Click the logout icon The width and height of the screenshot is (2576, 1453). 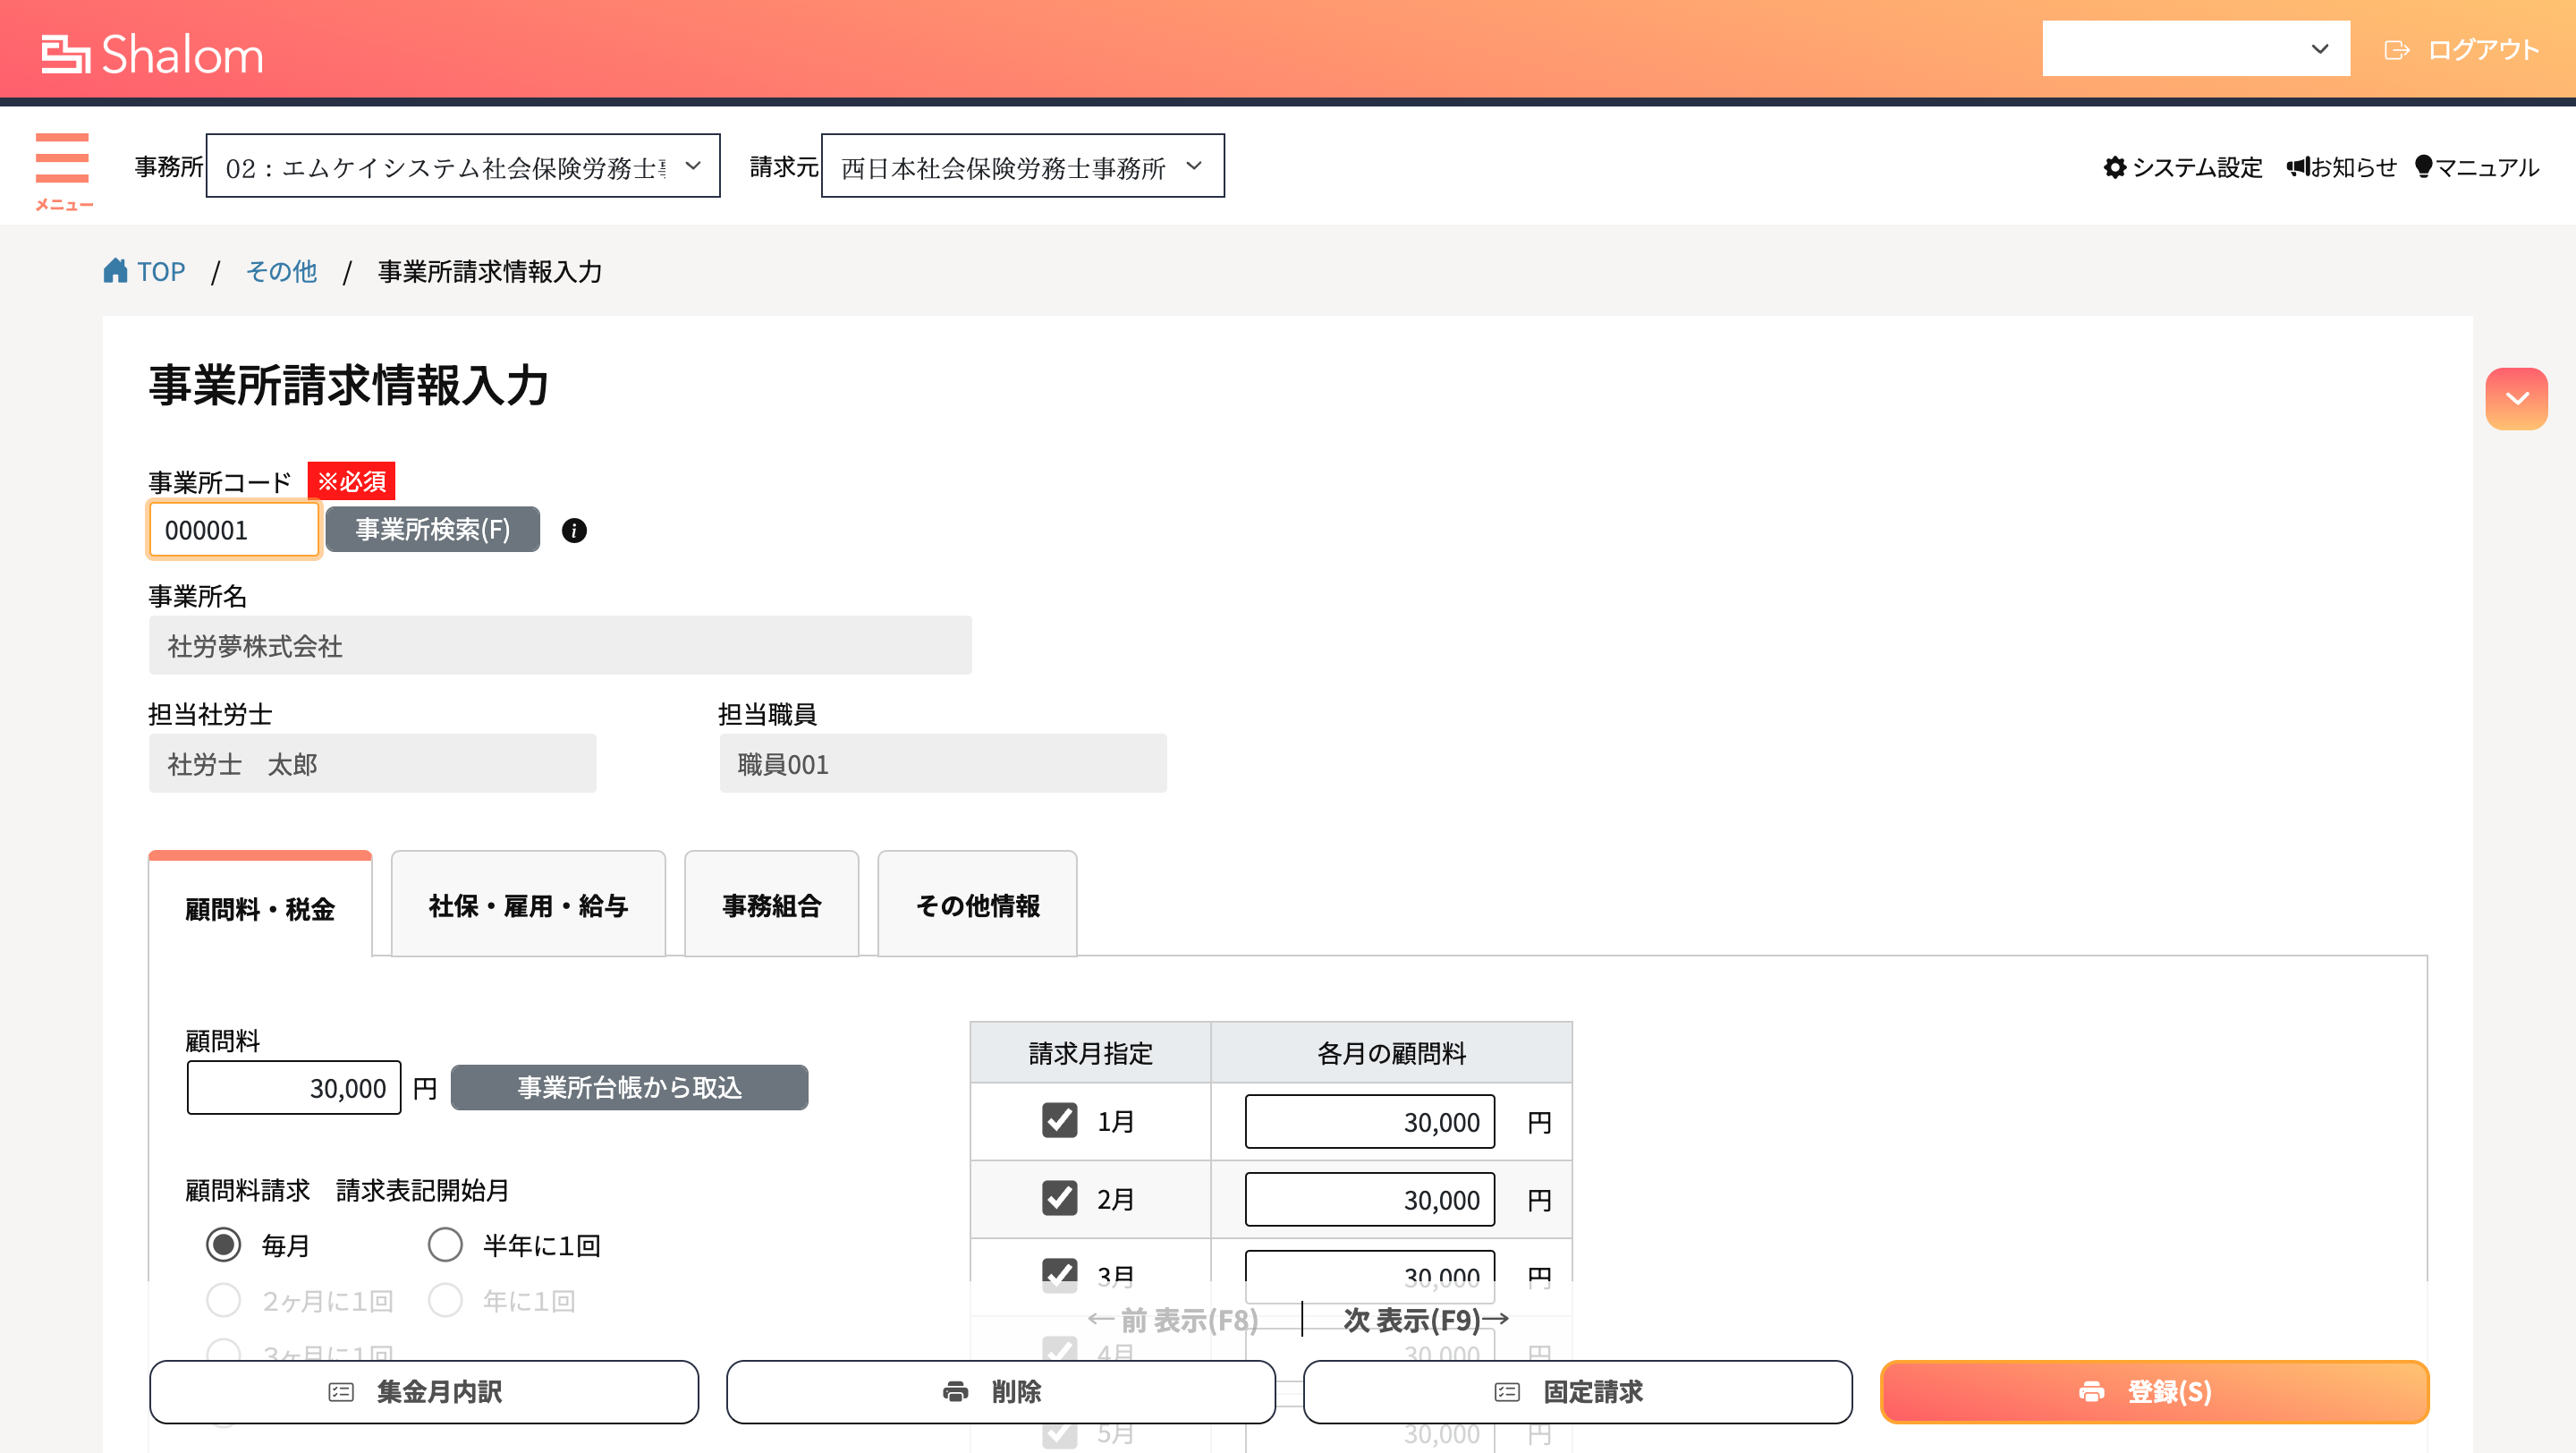(x=2396, y=50)
